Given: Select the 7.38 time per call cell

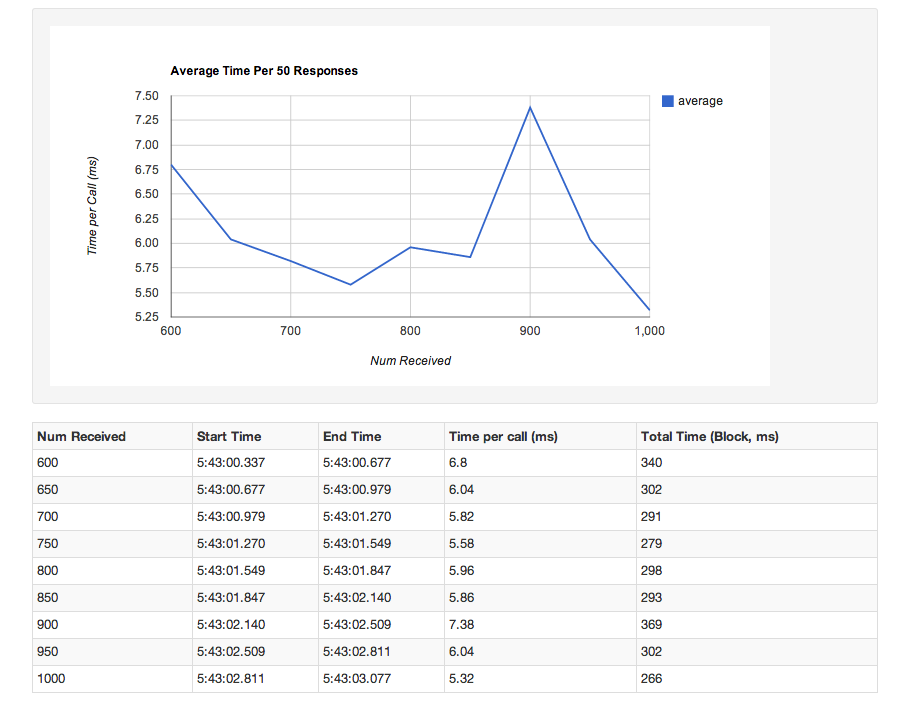Looking at the screenshot, I should point(463,625).
